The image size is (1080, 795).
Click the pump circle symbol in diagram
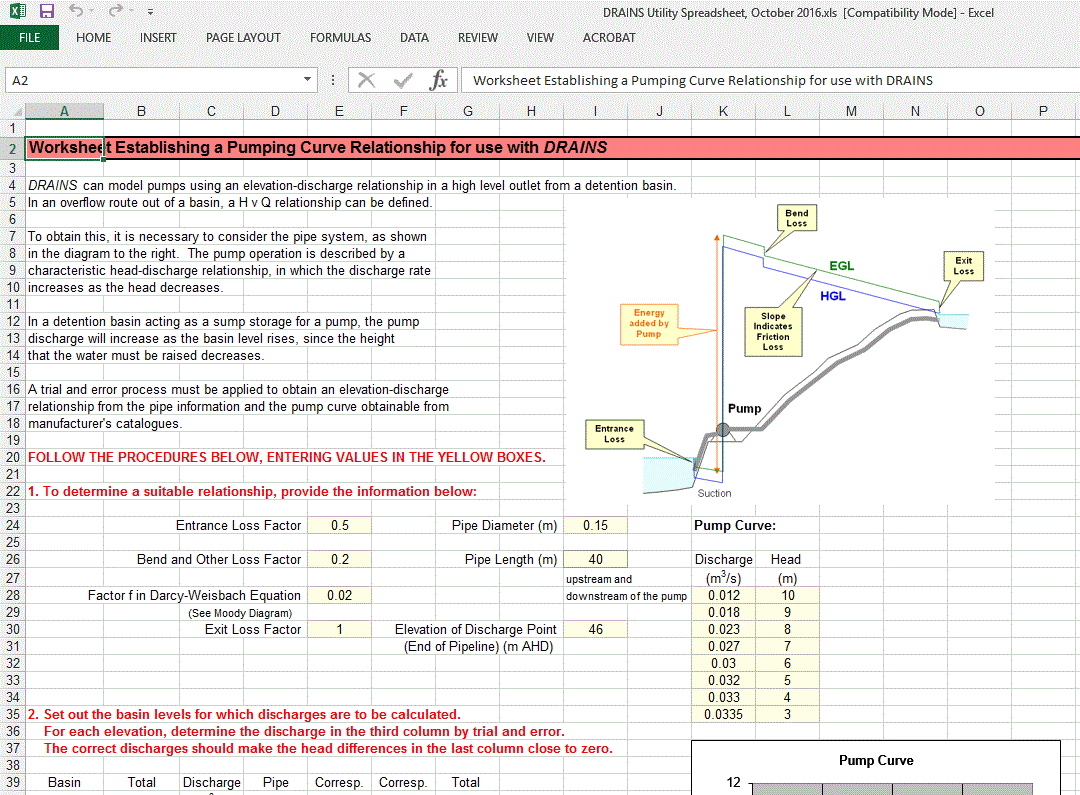[x=723, y=430]
